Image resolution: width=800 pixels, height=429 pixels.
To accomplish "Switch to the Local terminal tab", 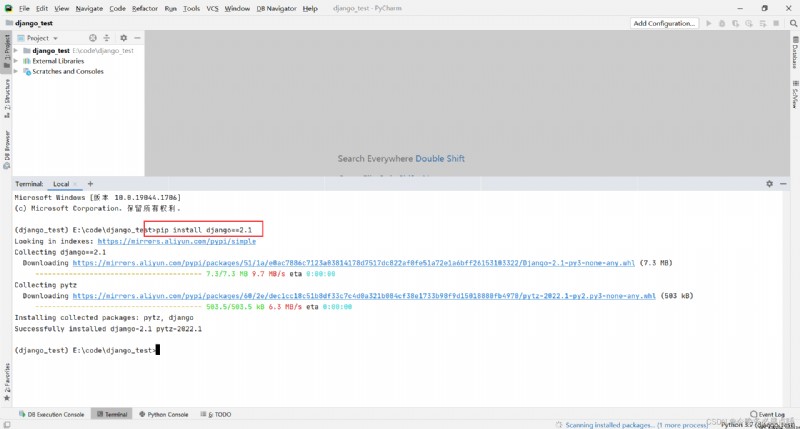I will [61, 184].
